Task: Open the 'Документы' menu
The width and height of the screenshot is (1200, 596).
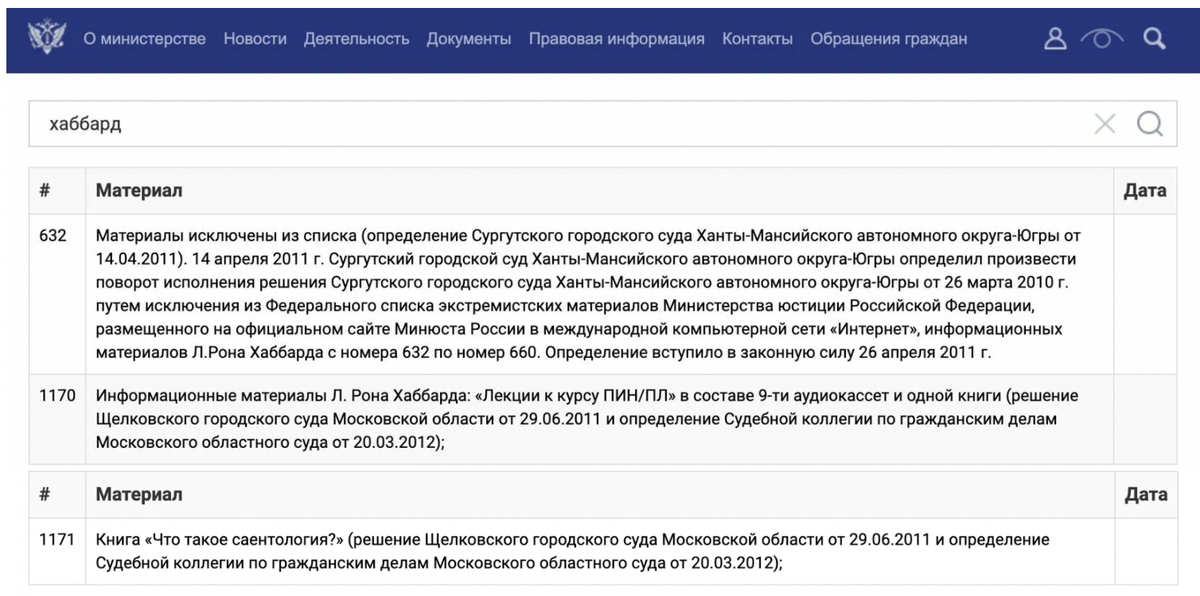Action: [x=469, y=39]
